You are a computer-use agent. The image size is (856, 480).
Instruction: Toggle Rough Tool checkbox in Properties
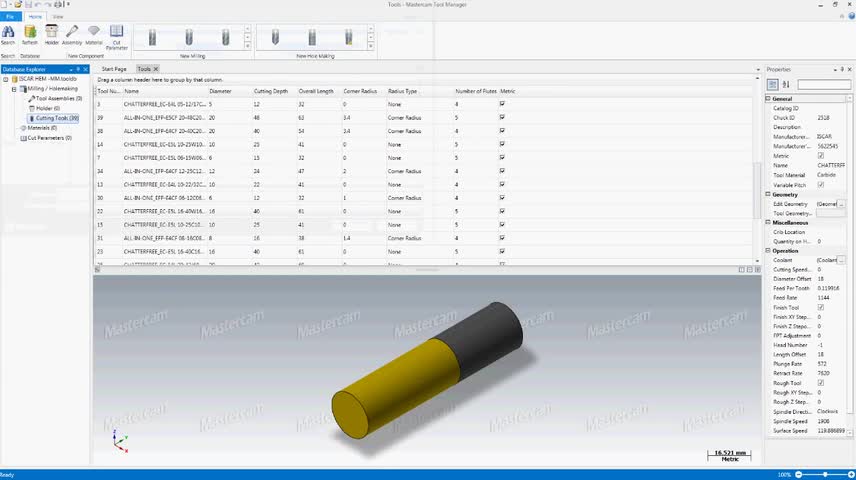click(x=821, y=383)
